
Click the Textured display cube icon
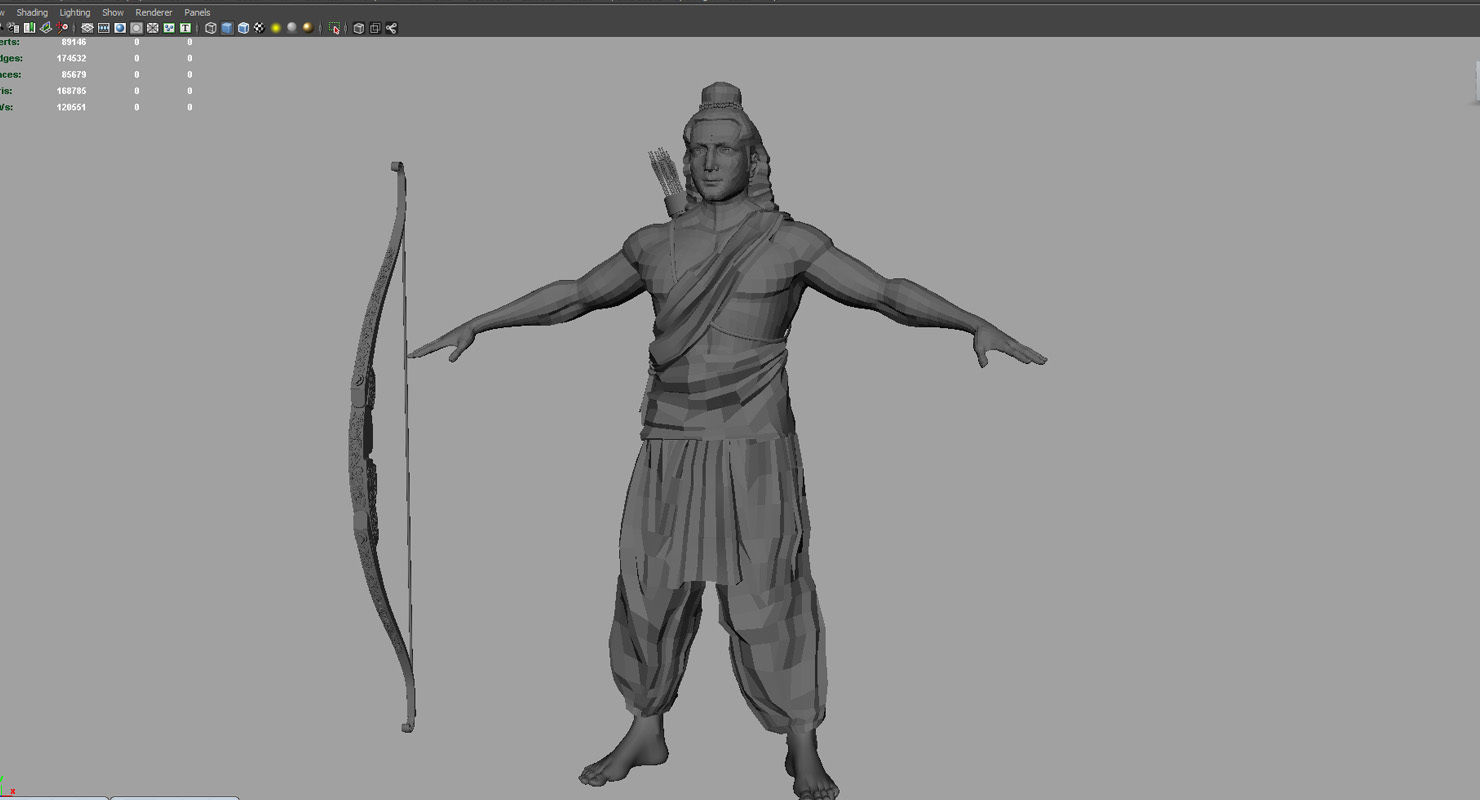coord(241,28)
